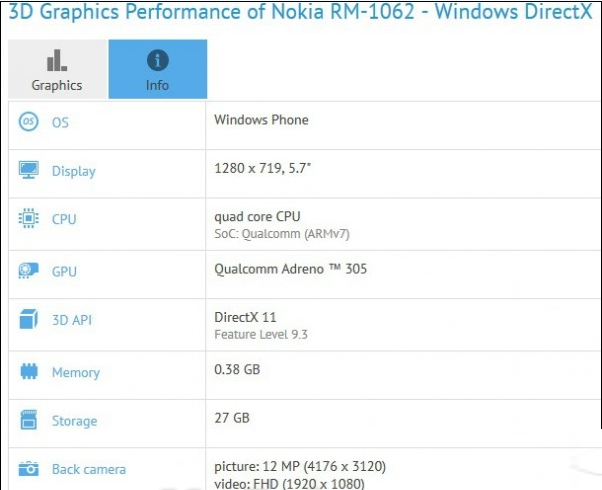The width and height of the screenshot is (602, 490).
Task: Click Feature Level 9.3 text
Action: (261, 334)
